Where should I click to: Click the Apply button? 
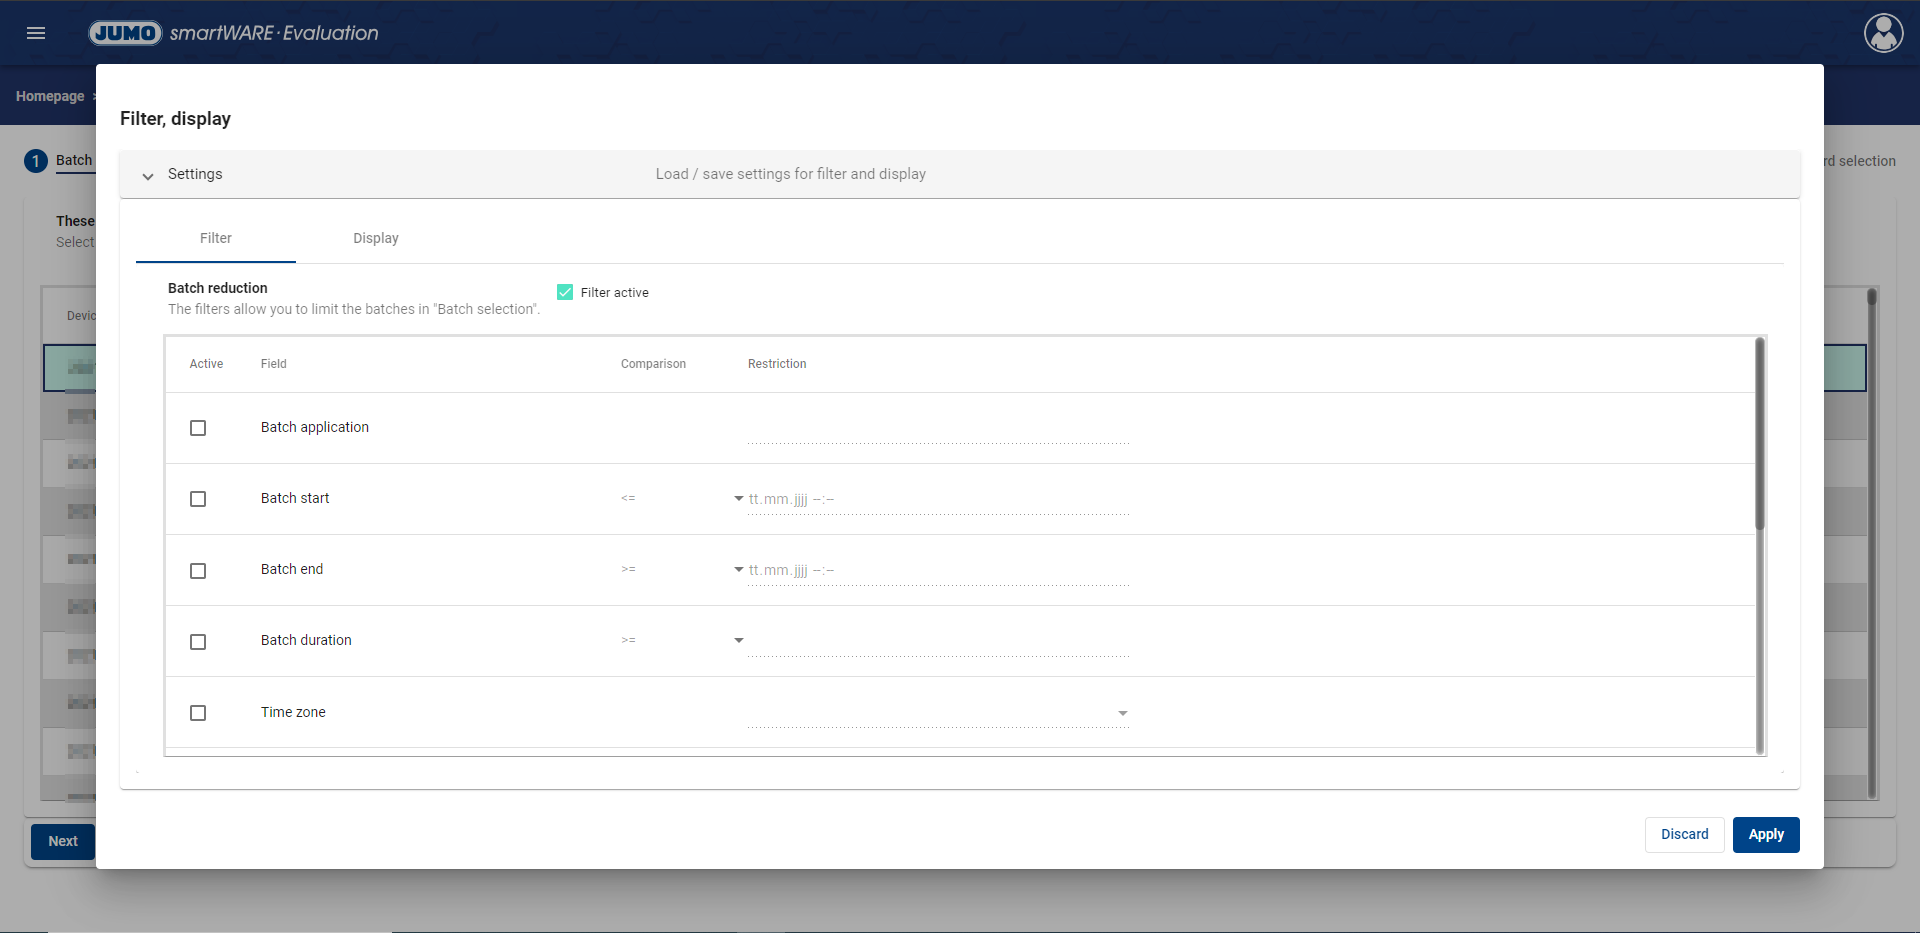pyautogui.click(x=1765, y=834)
